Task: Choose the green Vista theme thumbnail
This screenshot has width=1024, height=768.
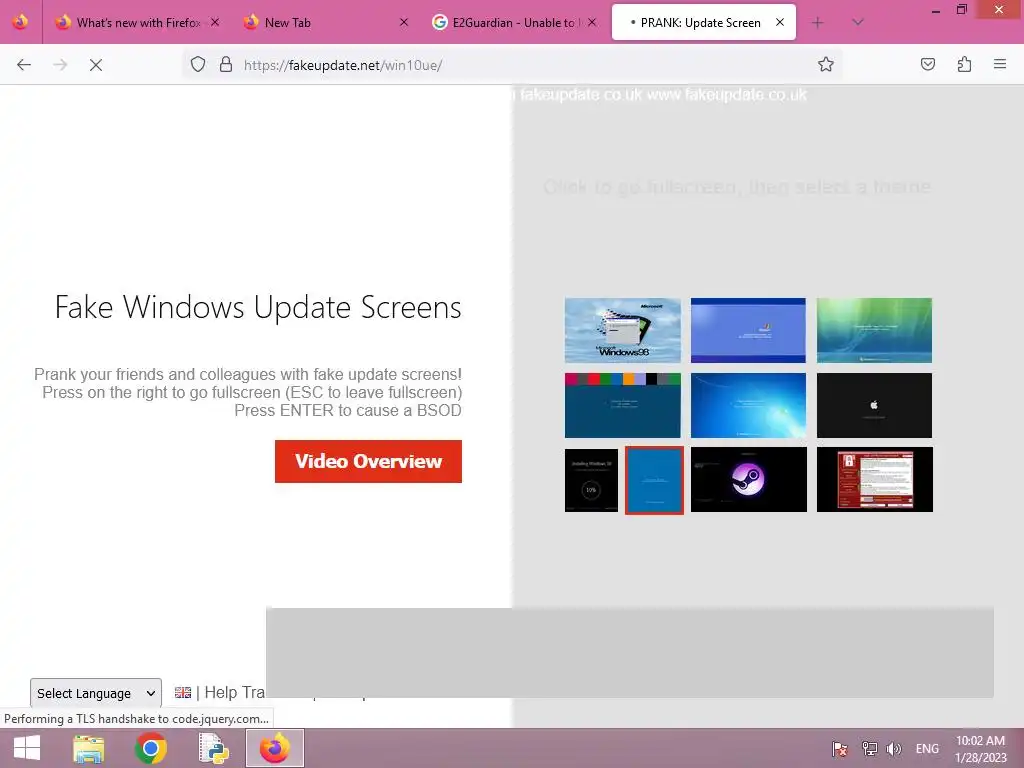Action: coord(874,330)
